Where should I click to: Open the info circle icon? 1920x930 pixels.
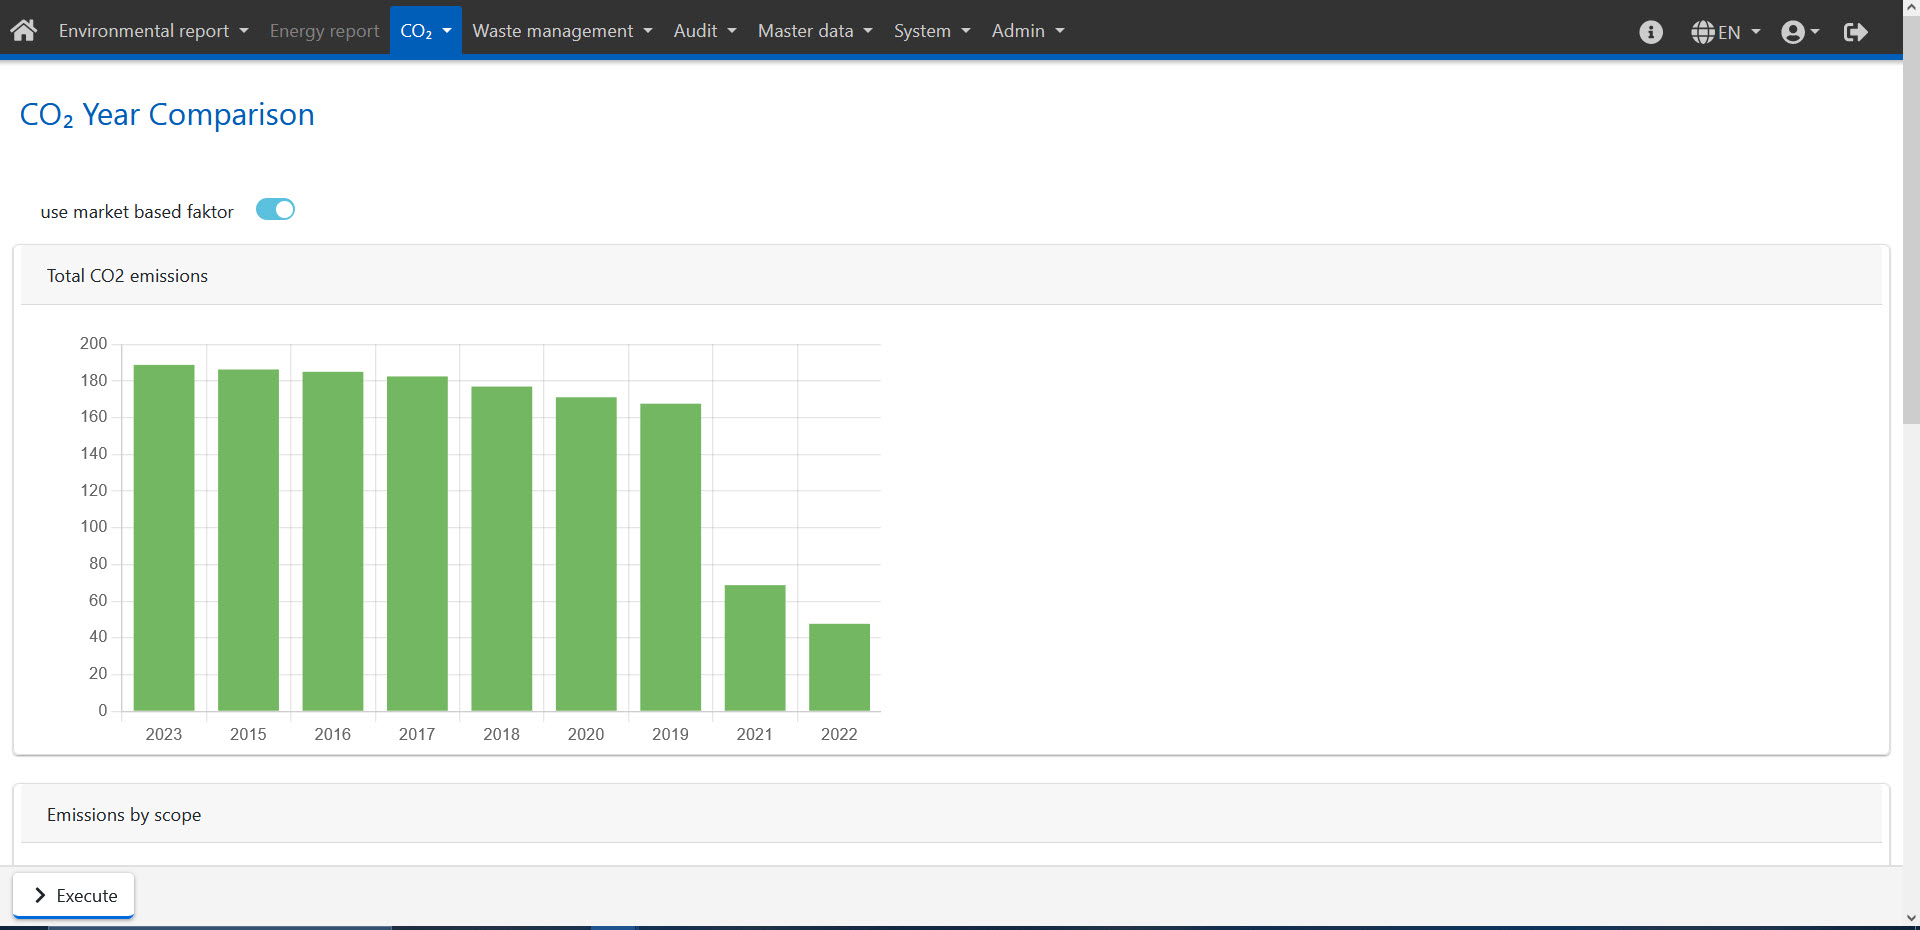point(1651,32)
